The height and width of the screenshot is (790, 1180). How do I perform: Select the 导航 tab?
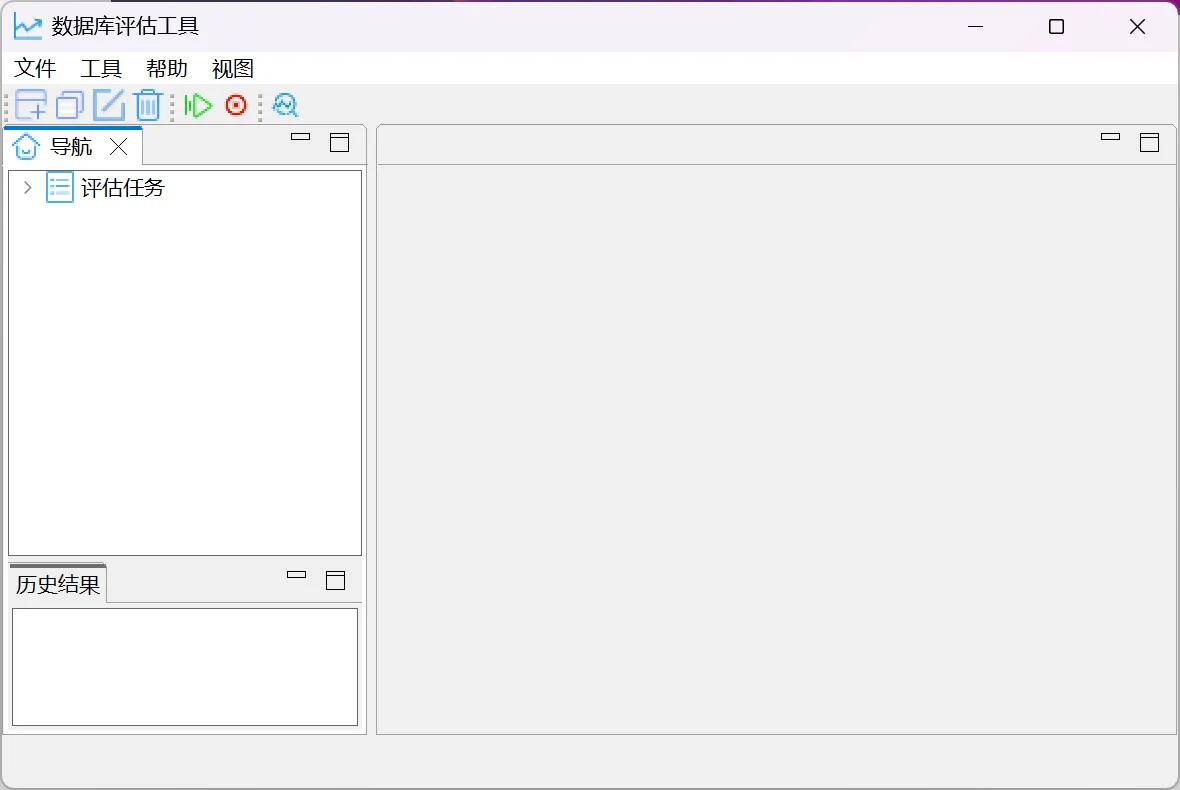pyautogui.click(x=70, y=147)
